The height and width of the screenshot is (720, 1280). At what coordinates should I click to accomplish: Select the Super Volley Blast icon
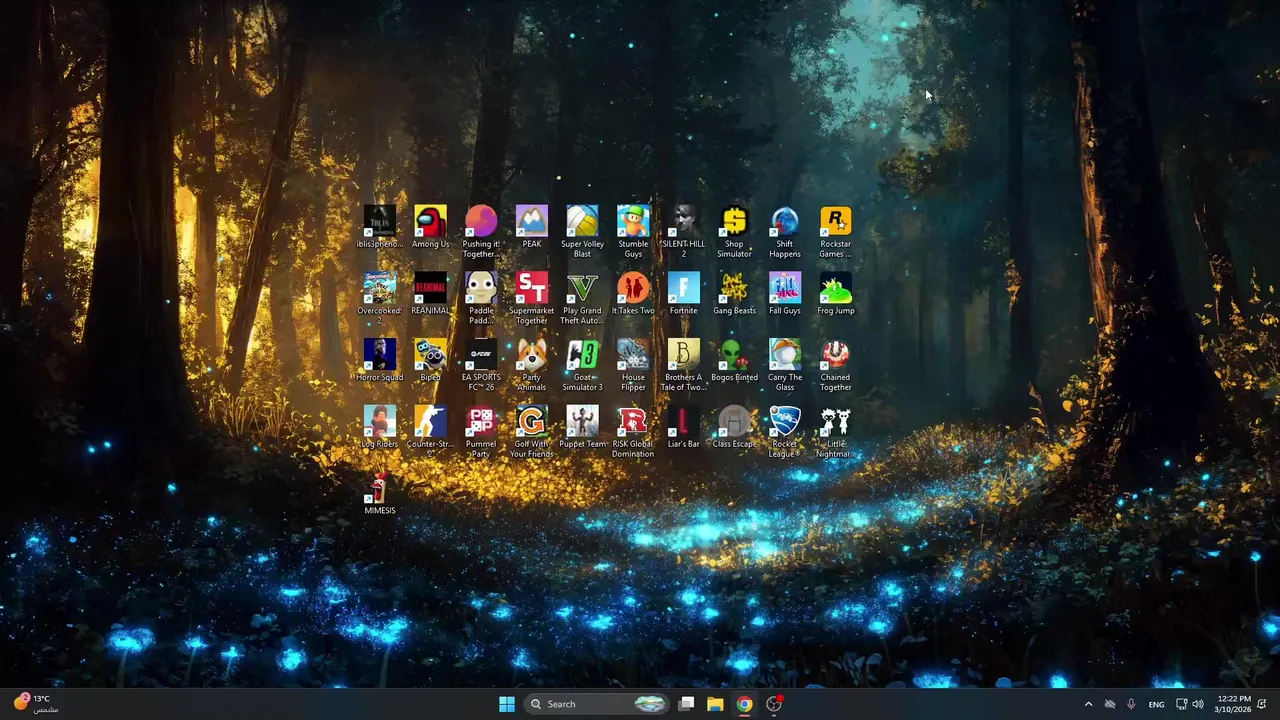pos(582,232)
